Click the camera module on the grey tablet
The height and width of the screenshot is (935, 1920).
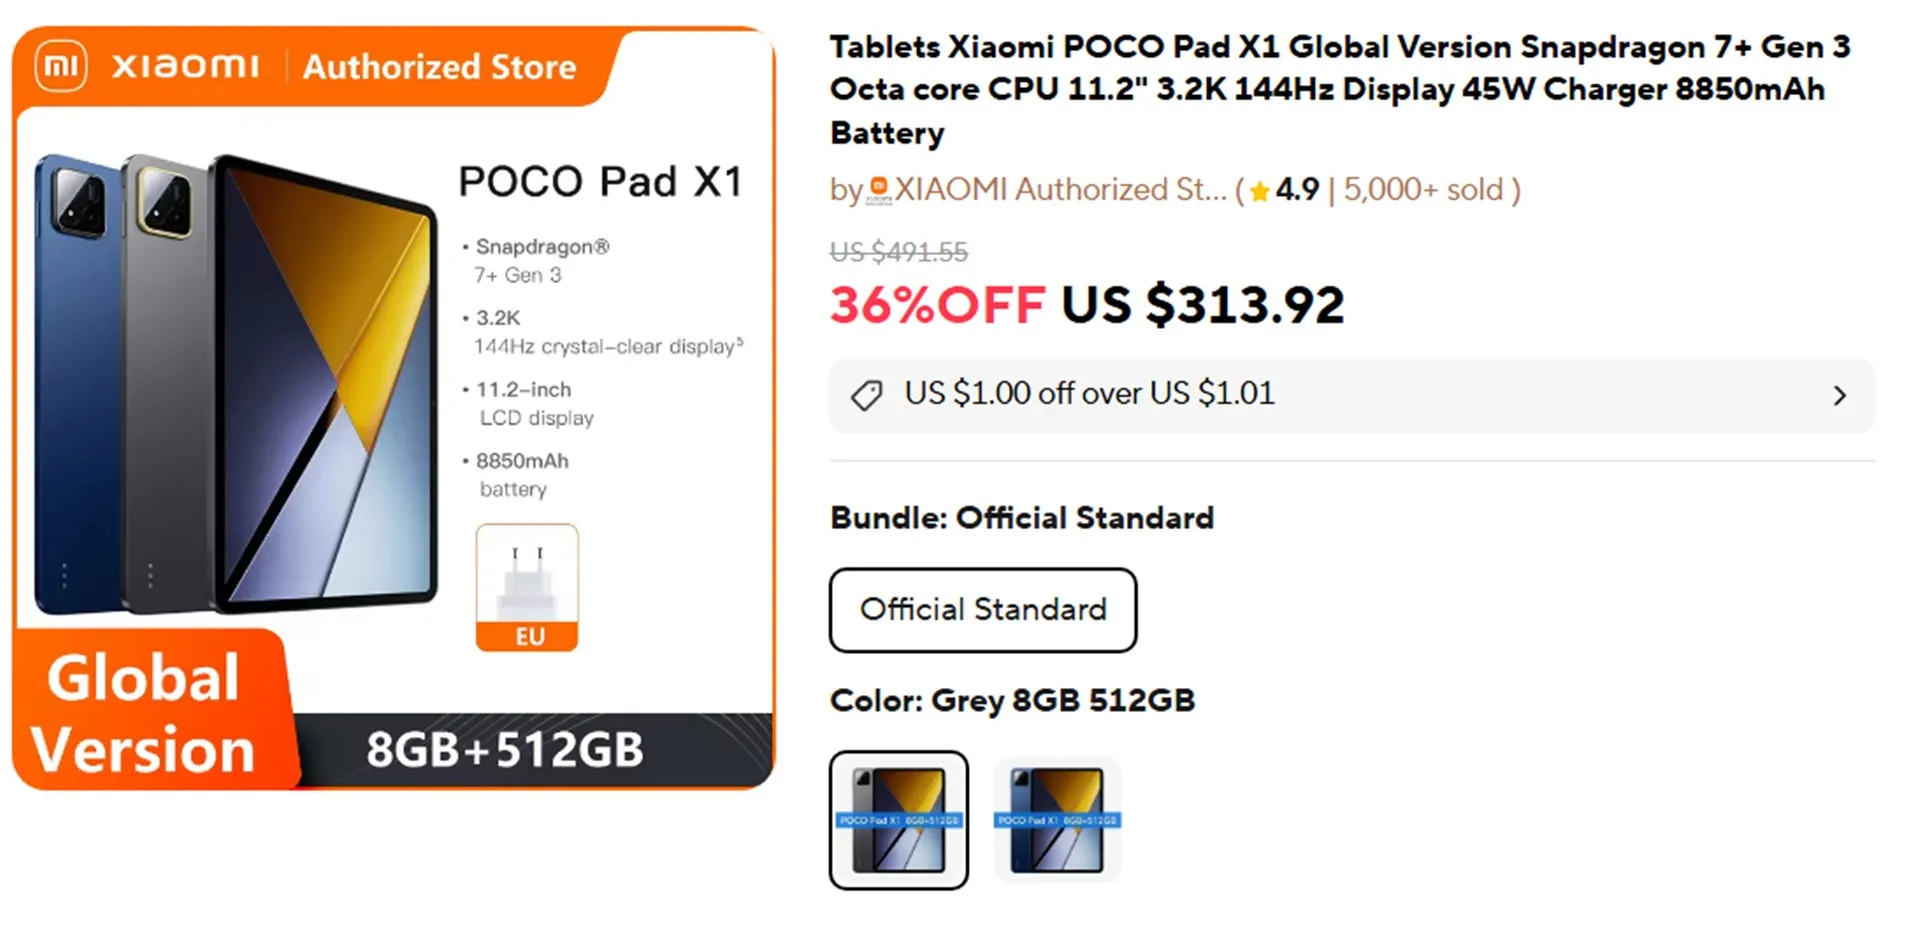click(166, 202)
